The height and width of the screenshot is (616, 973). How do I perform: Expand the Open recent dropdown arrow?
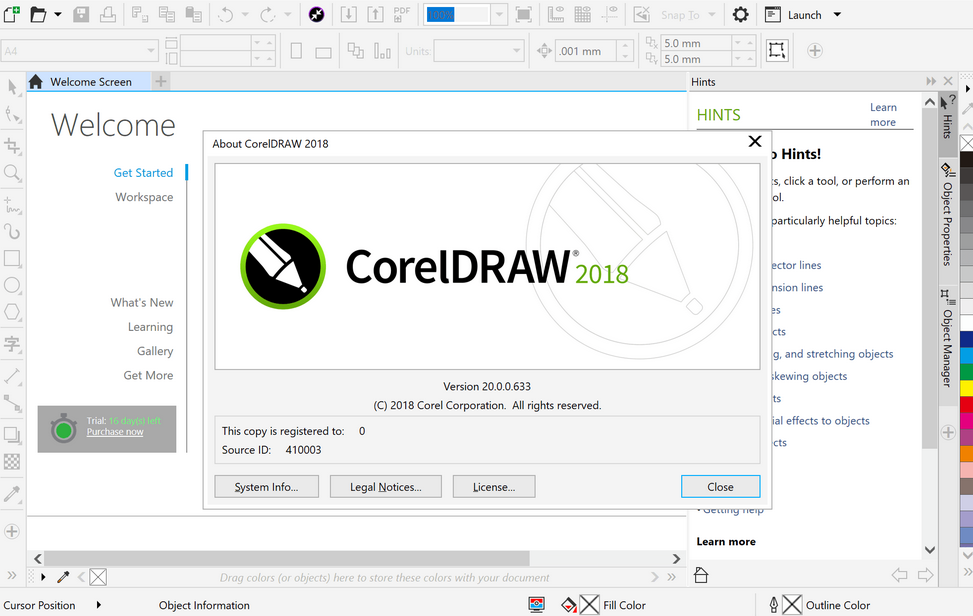[58, 15]
